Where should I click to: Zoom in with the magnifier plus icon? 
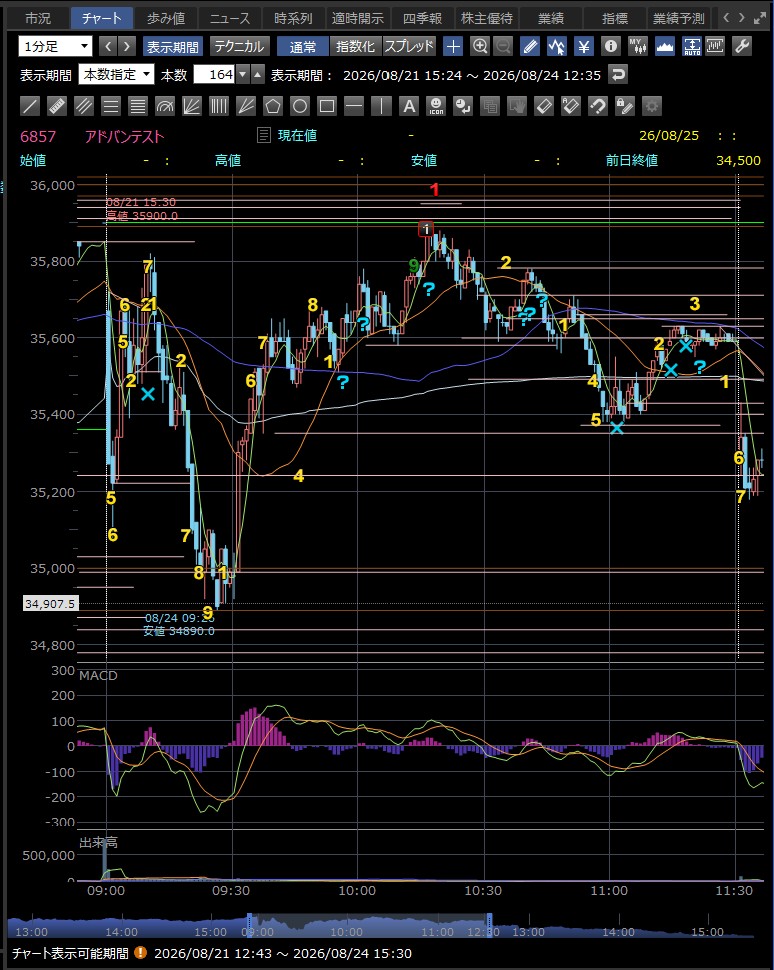coord(479,46)
